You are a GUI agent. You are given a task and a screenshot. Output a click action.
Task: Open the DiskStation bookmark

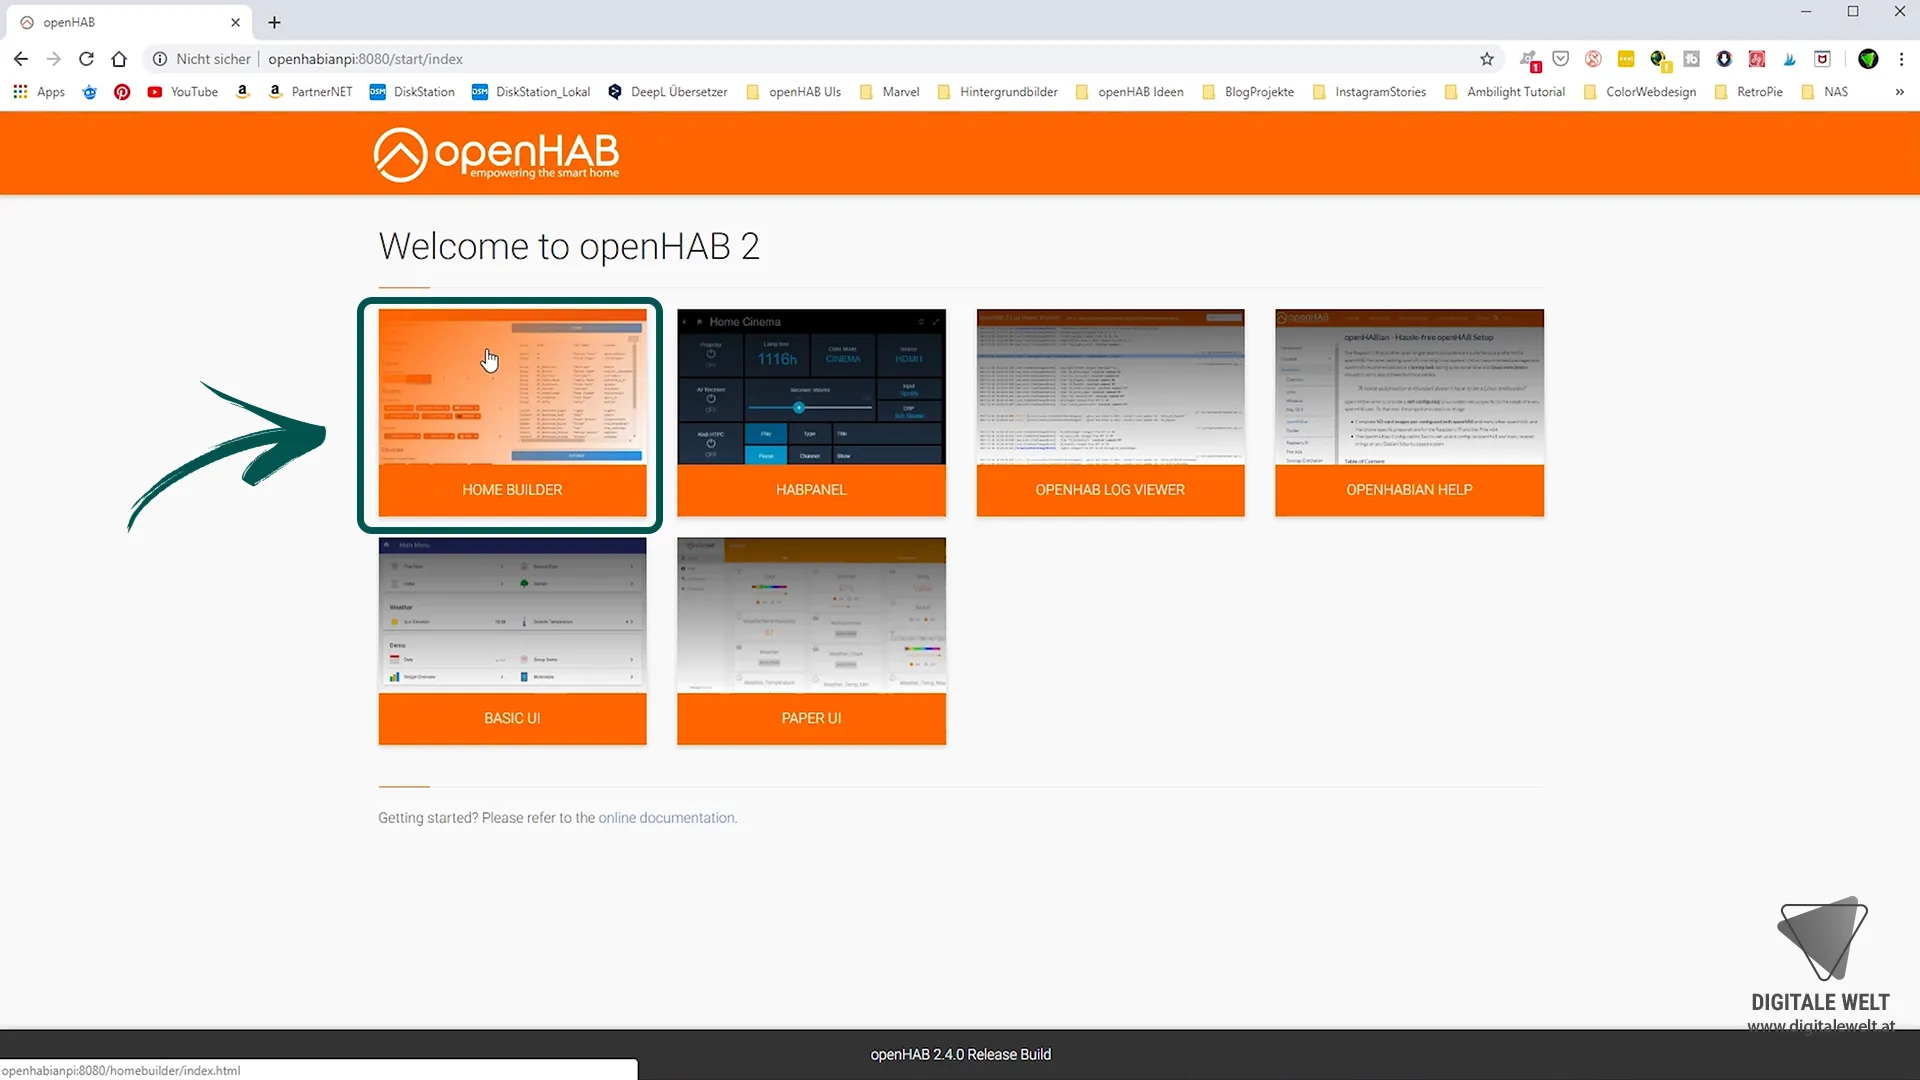[x=412, y=92]
